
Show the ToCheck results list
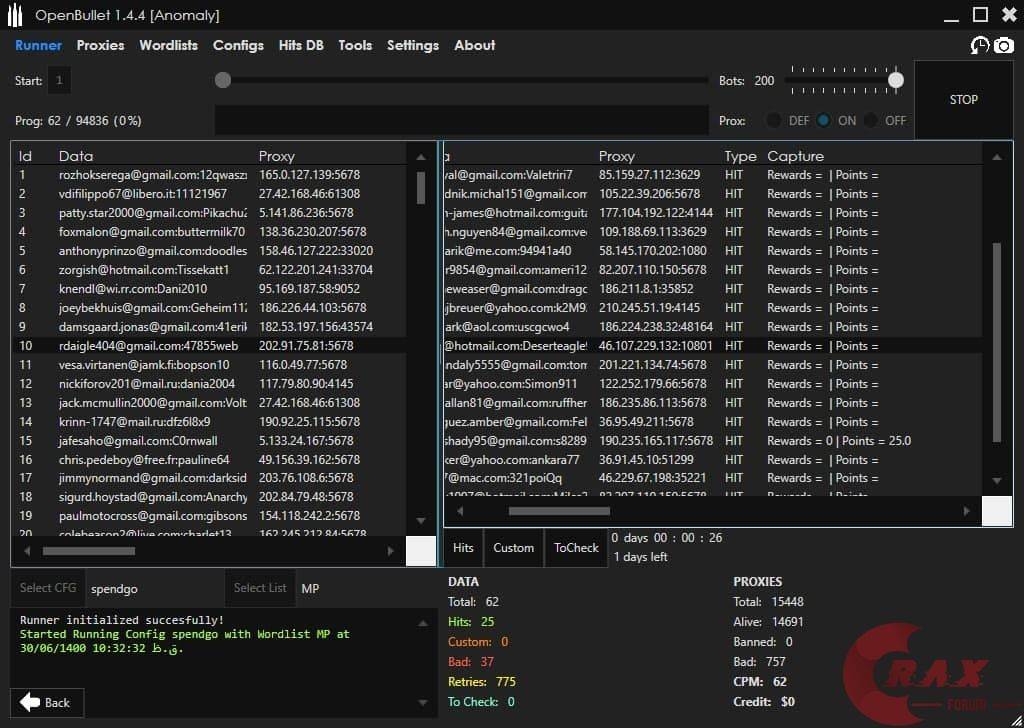576,548
